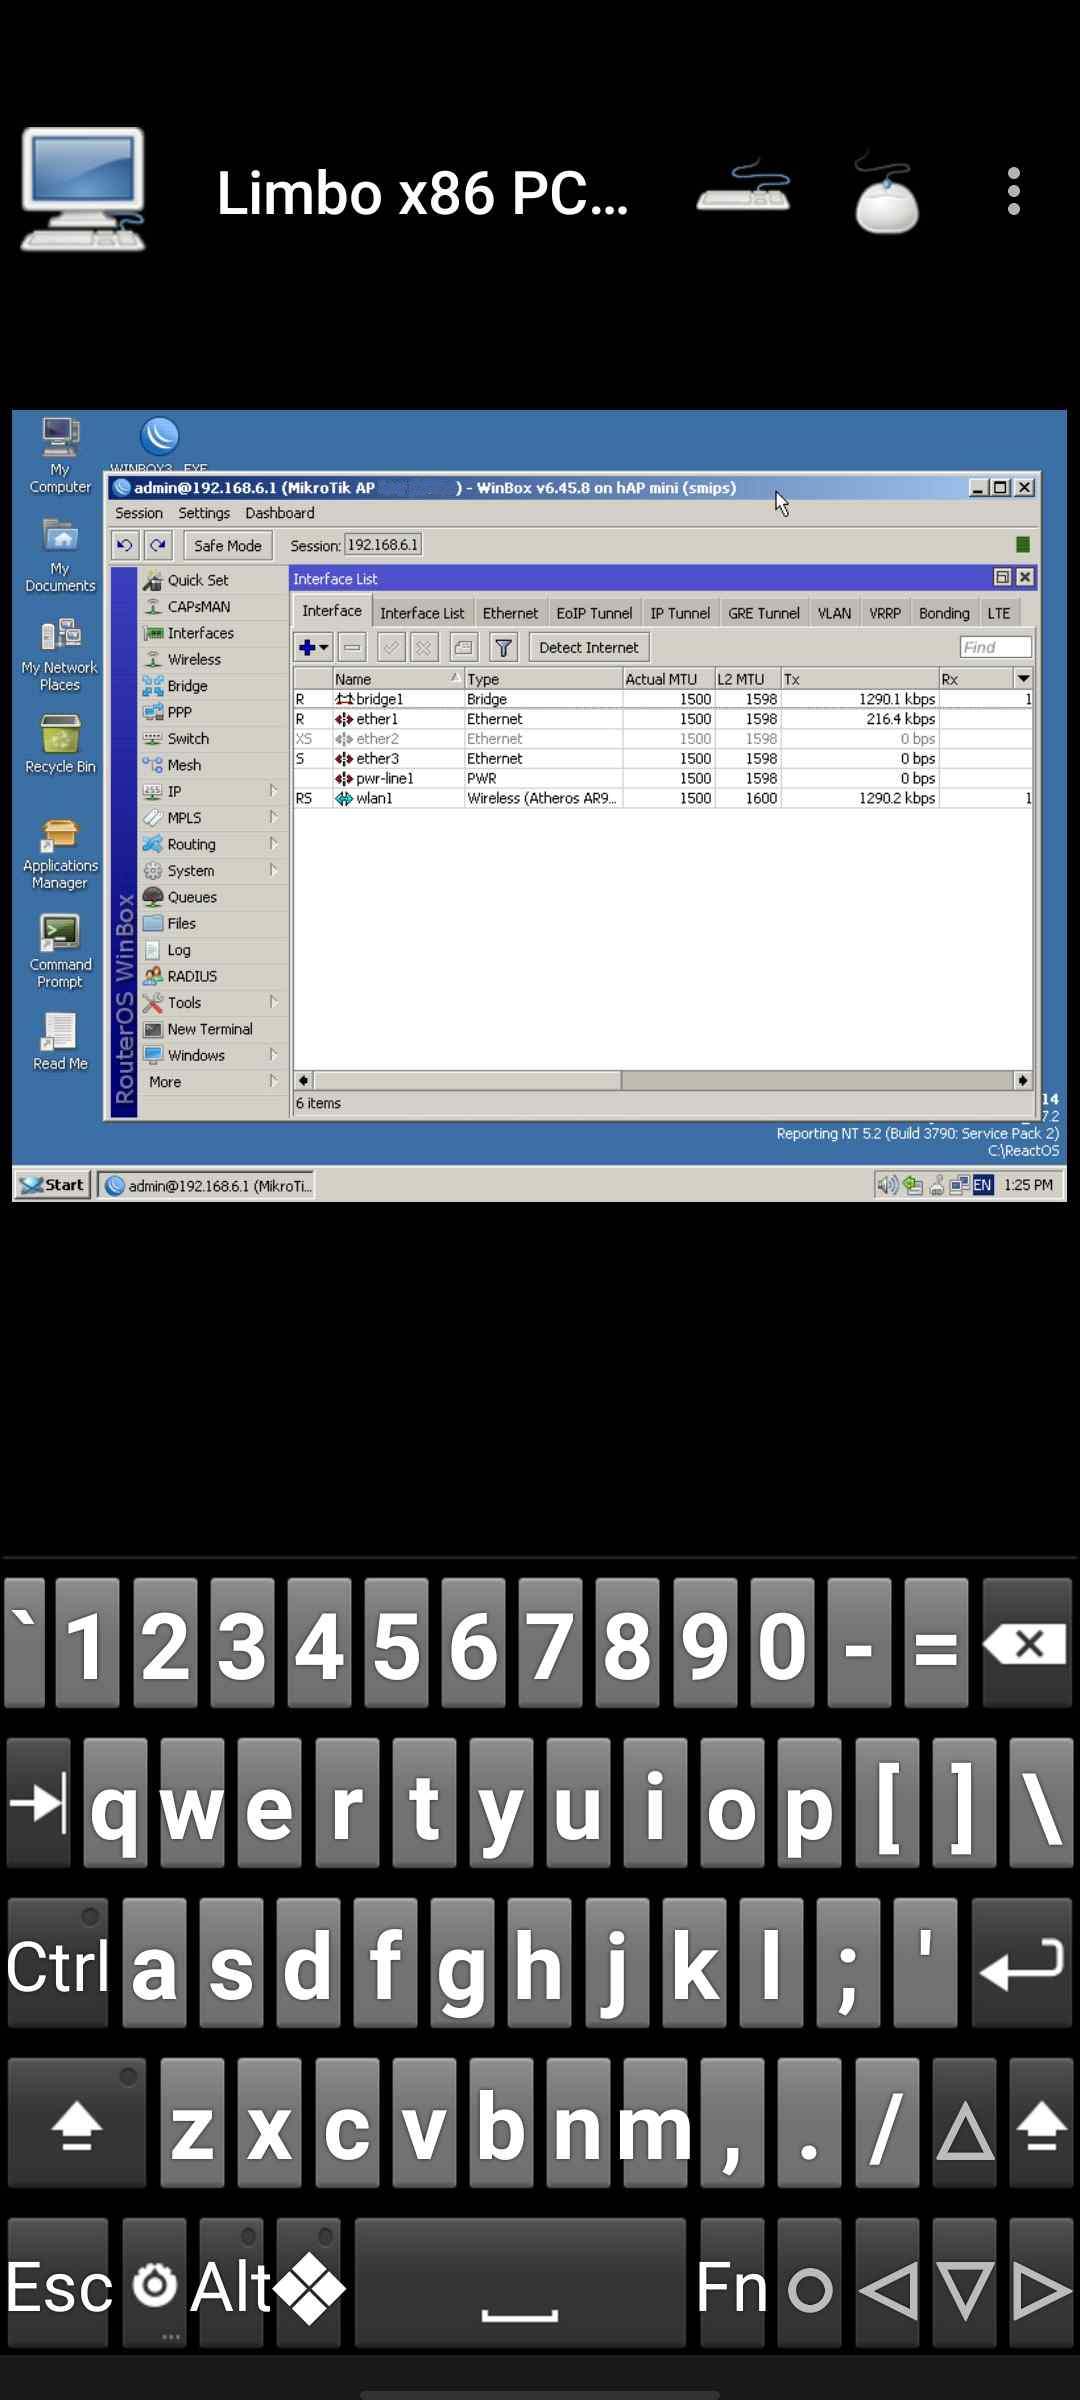Screen dimensions: 1080x2400
Task: Open the Interfaces sidebar entry
Action: point(200,633)
